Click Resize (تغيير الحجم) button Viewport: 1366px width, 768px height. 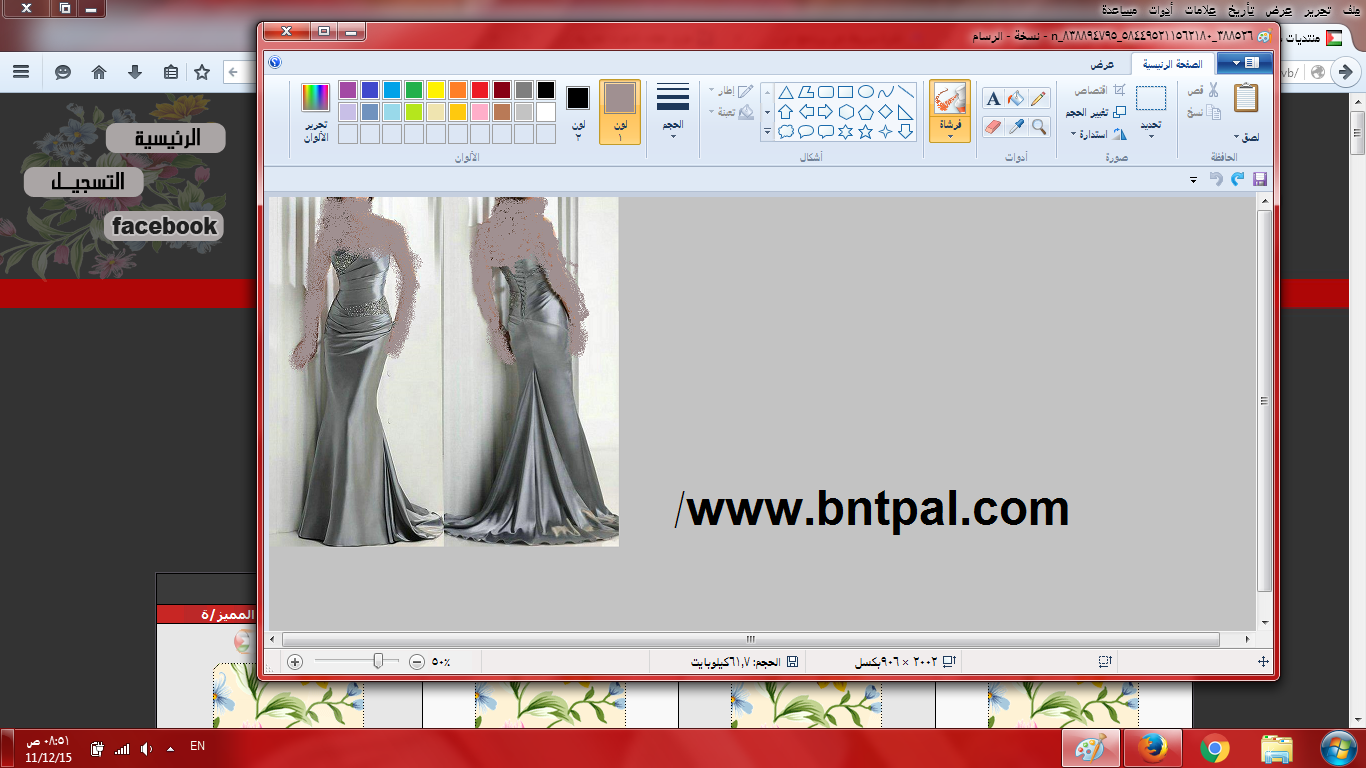(1096, 112)
